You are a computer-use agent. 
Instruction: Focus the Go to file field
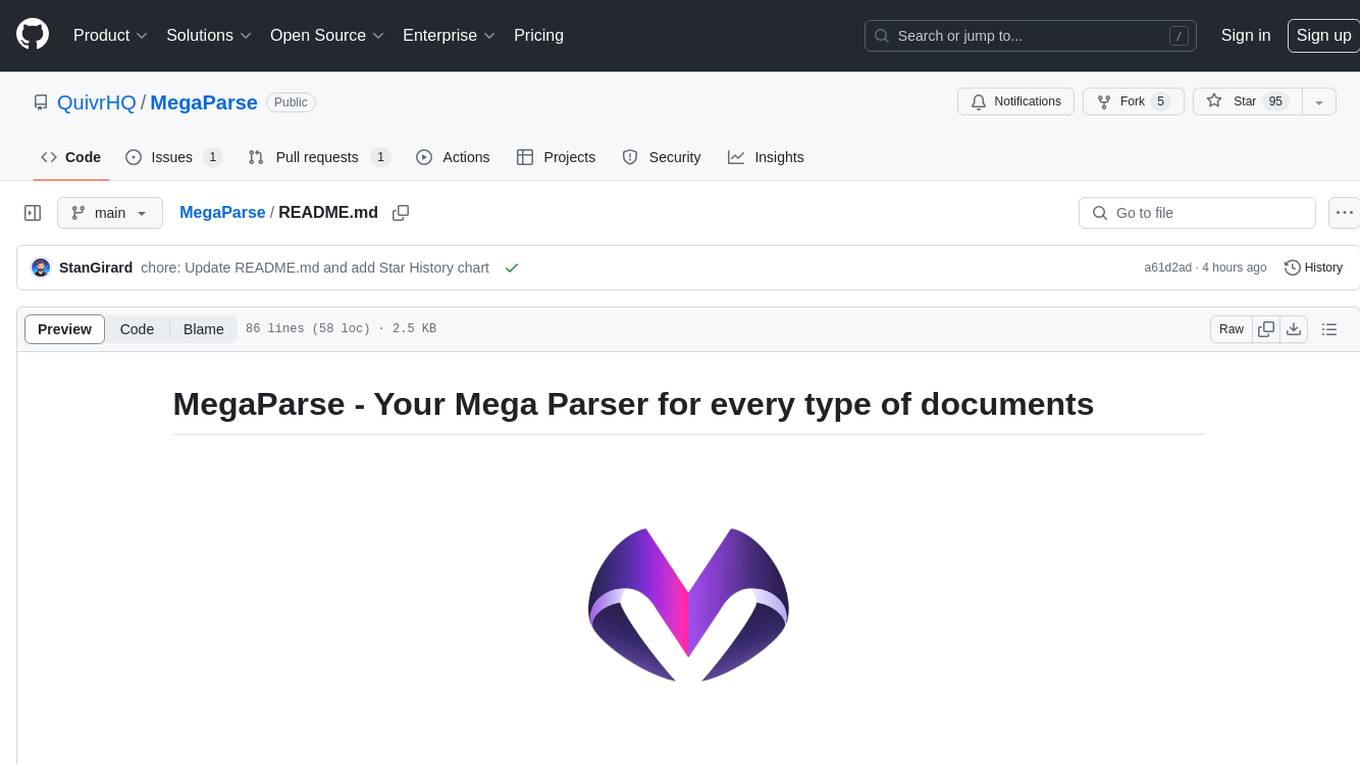click(x=1197, y=213)
